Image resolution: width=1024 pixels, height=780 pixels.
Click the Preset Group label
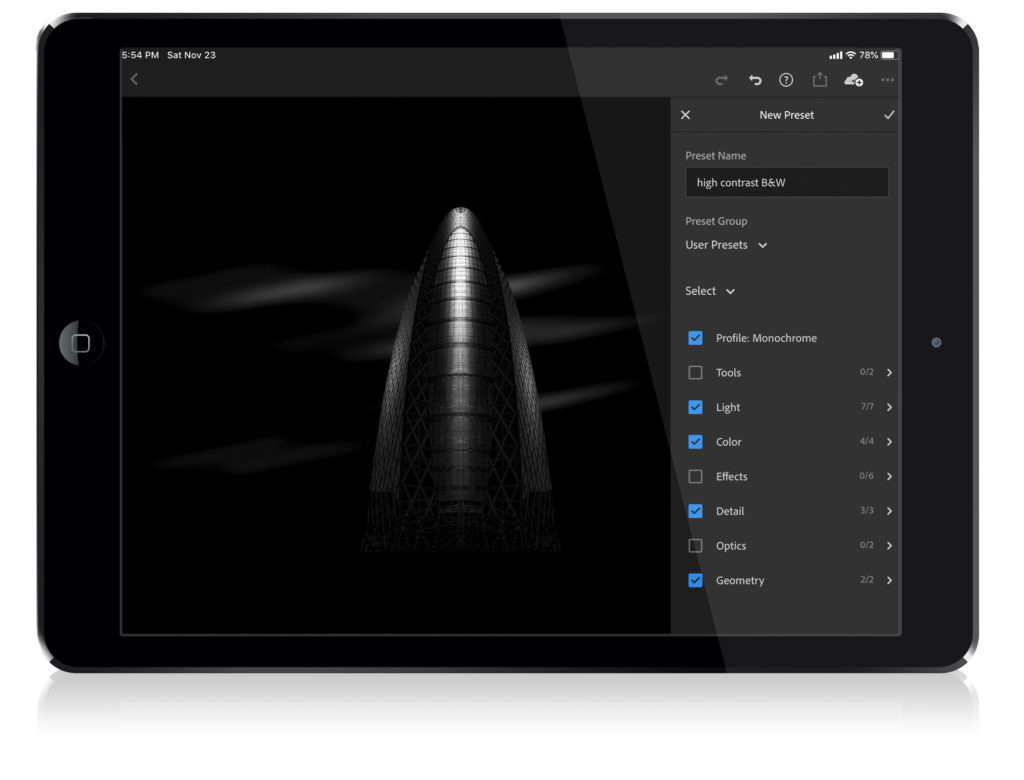[716, 221]
